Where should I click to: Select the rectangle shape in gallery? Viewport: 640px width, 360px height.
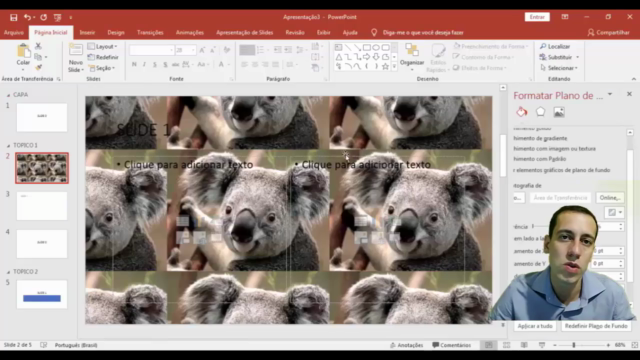click(367, 47)
